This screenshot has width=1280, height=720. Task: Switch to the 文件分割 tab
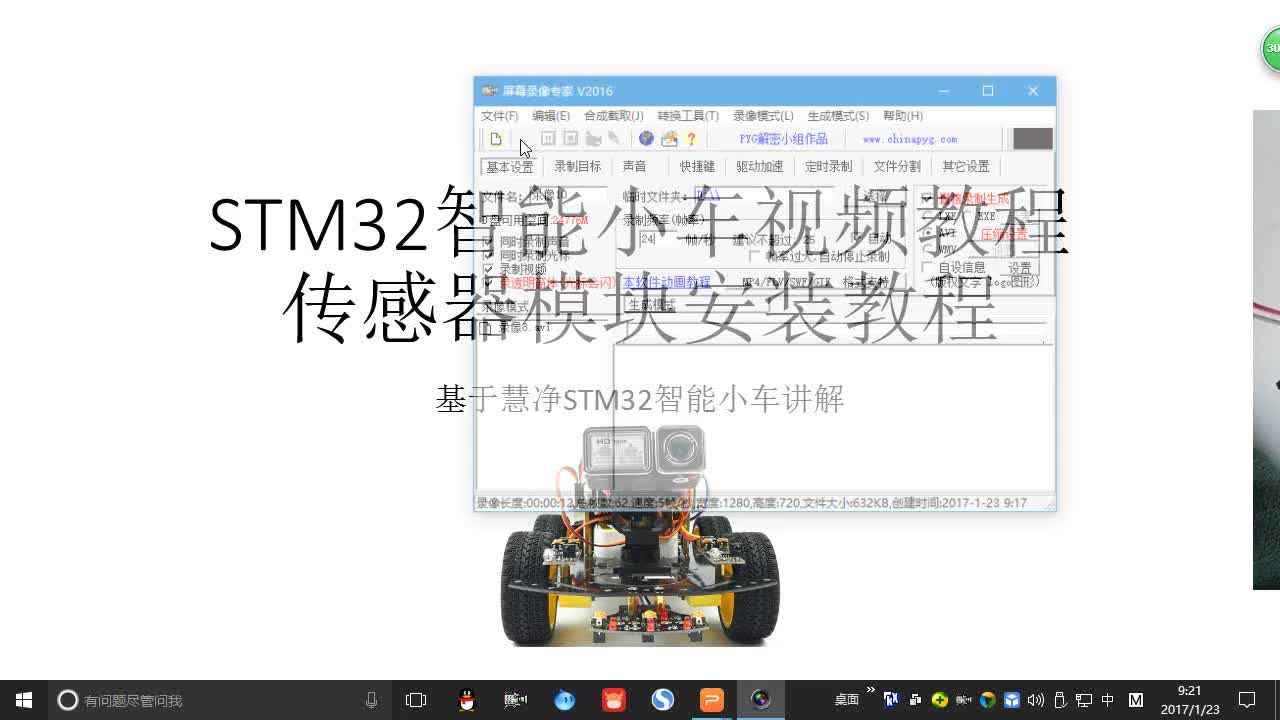pyautogui.click(x=897, y=167)
